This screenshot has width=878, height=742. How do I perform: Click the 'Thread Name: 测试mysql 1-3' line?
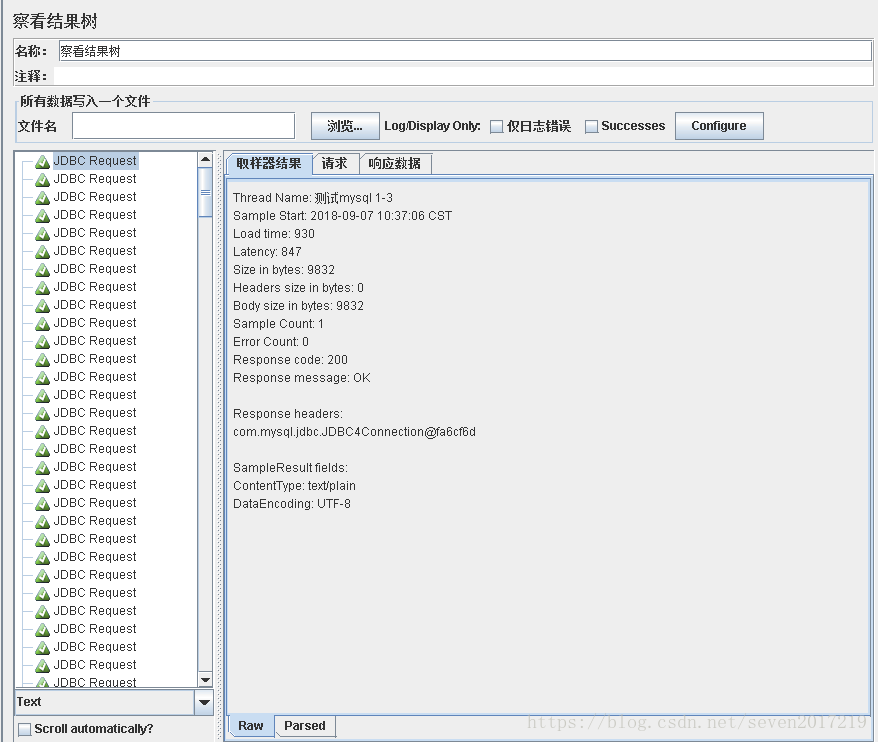point(312,198)
